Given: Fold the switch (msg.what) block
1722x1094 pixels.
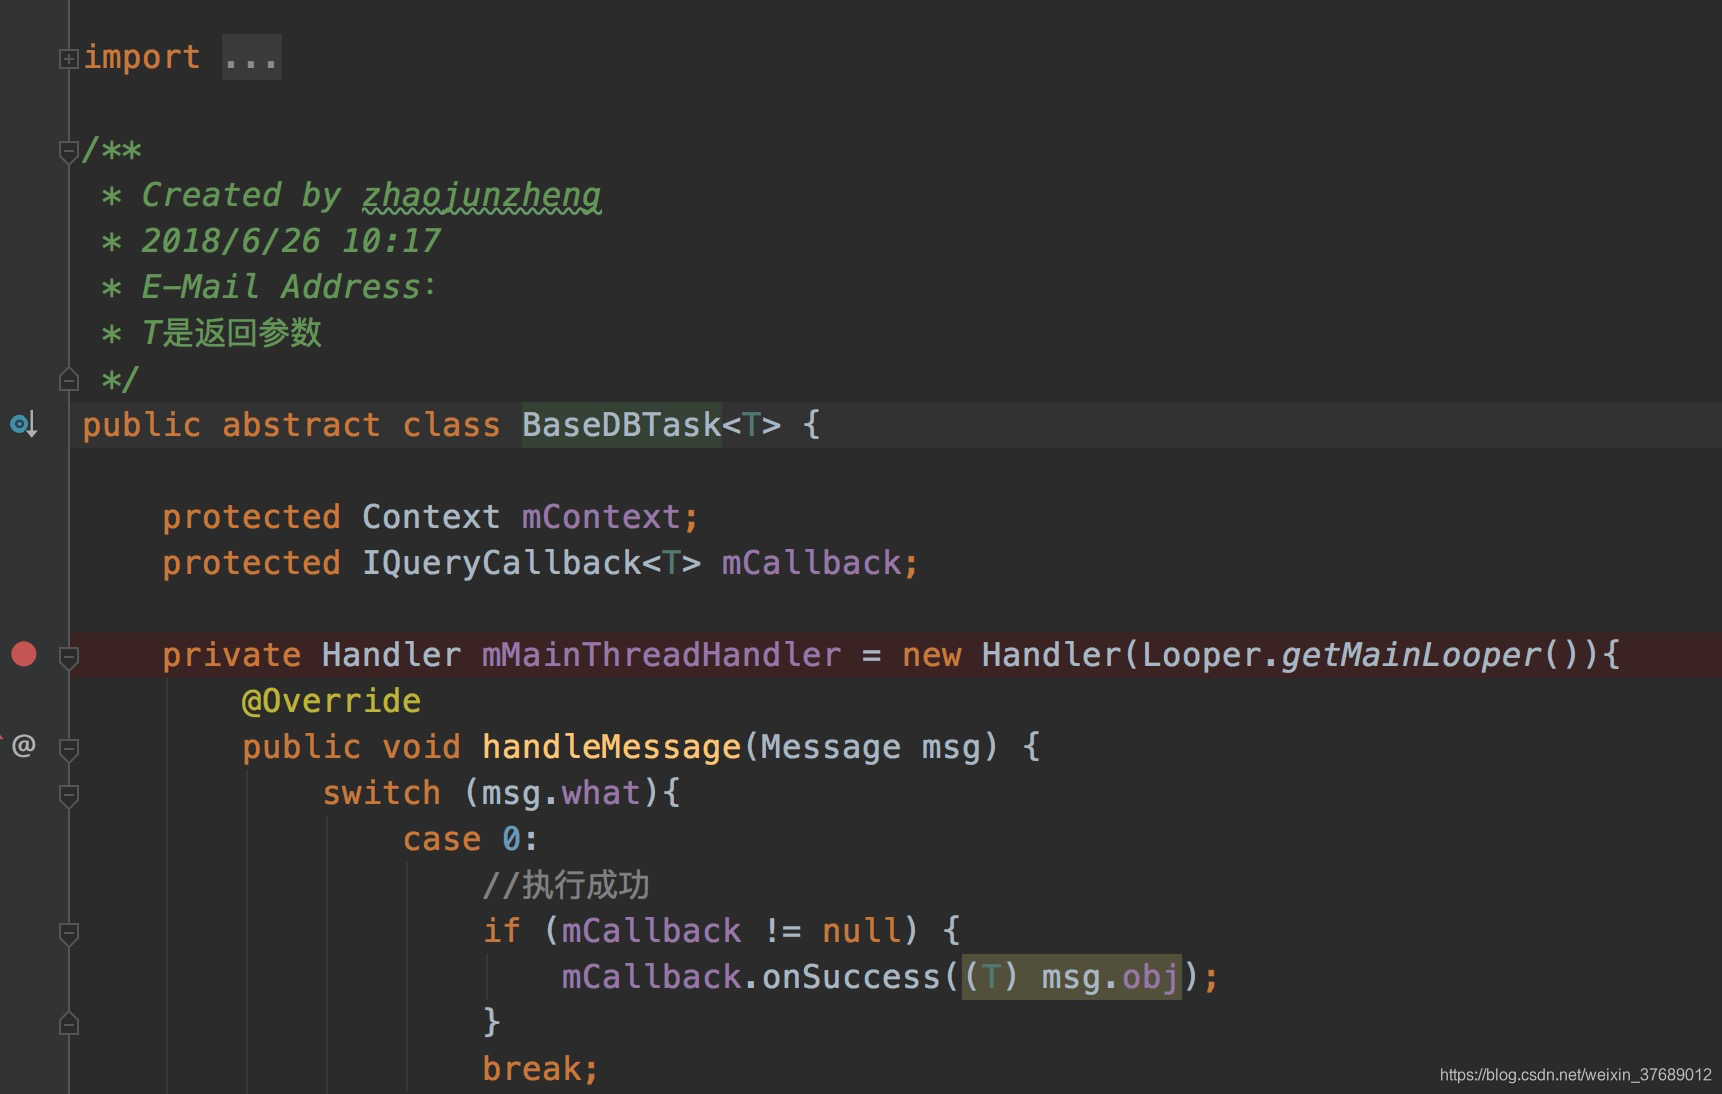Looking at the screenshot, I should point(69,795).
